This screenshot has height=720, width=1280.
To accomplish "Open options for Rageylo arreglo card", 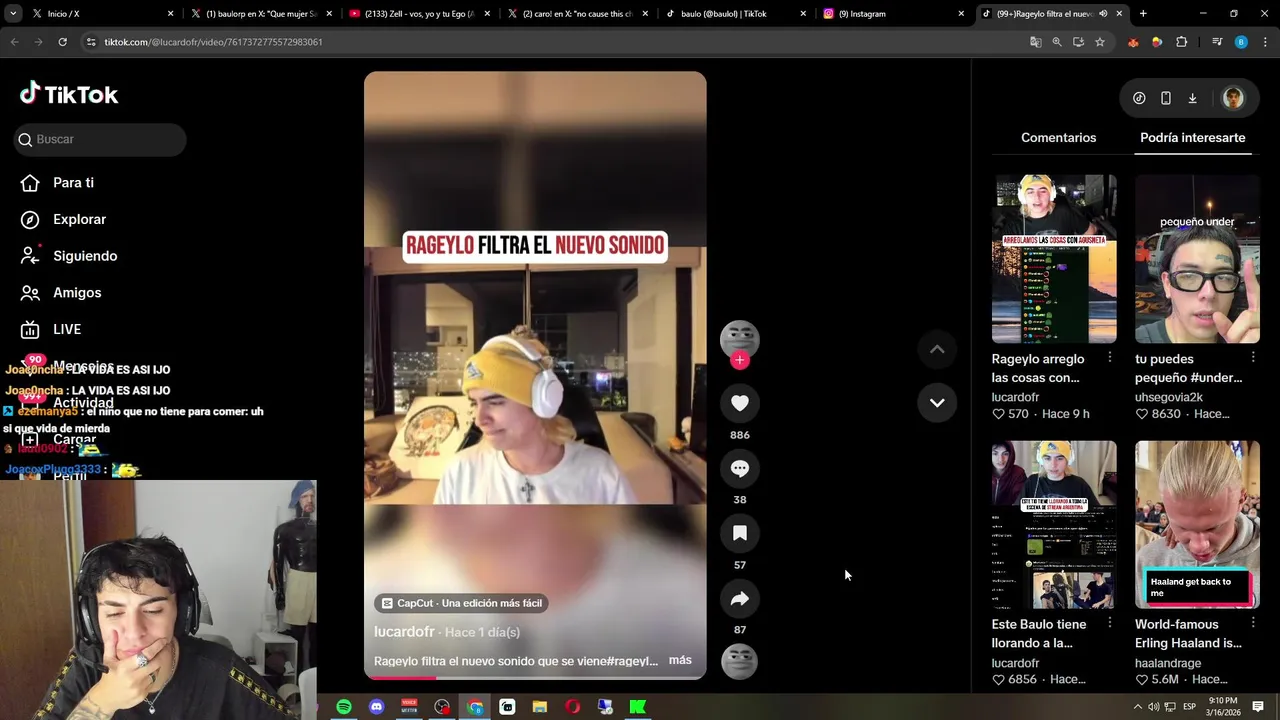I will coord(1109,357).
